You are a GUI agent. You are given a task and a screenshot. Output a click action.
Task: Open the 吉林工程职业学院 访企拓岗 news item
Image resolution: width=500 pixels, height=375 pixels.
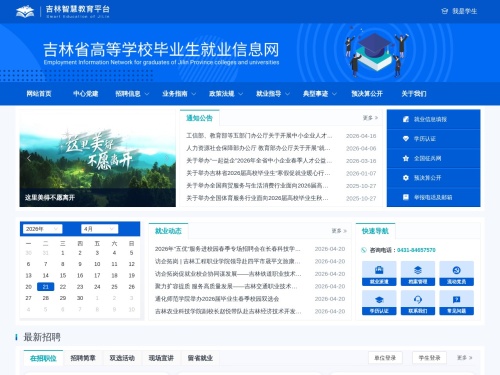point(228,261)
